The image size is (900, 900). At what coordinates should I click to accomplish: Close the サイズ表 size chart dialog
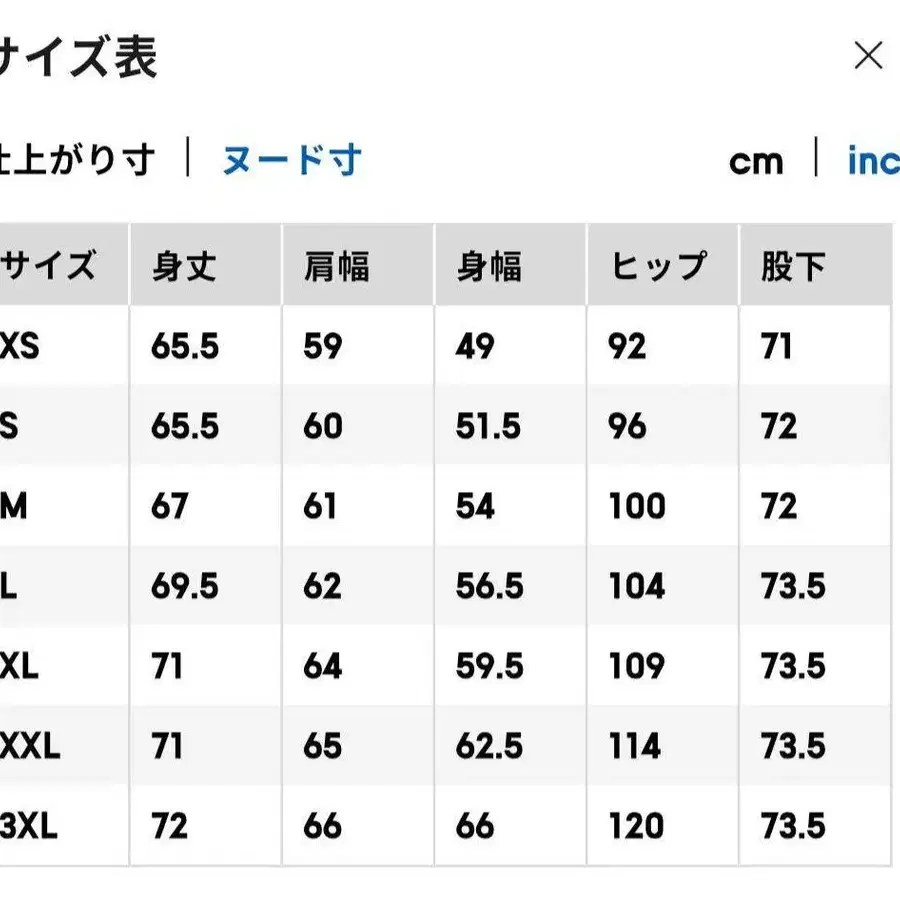click(x=868, y=56)
